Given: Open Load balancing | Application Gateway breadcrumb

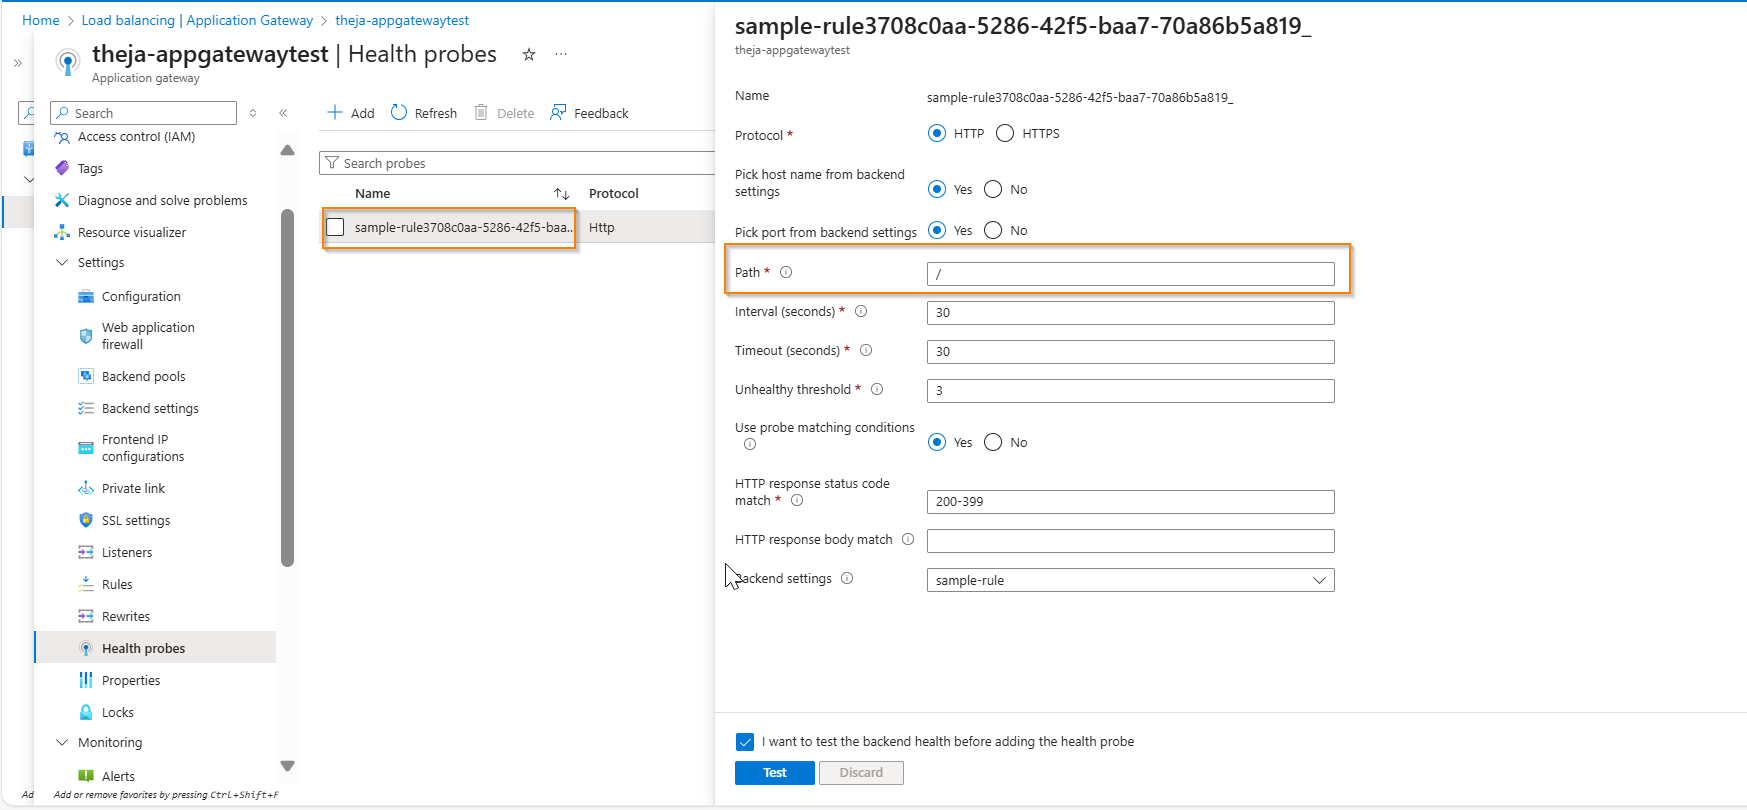Looking at the screenshot, I should pyautogui.click(x=197, y=20).
